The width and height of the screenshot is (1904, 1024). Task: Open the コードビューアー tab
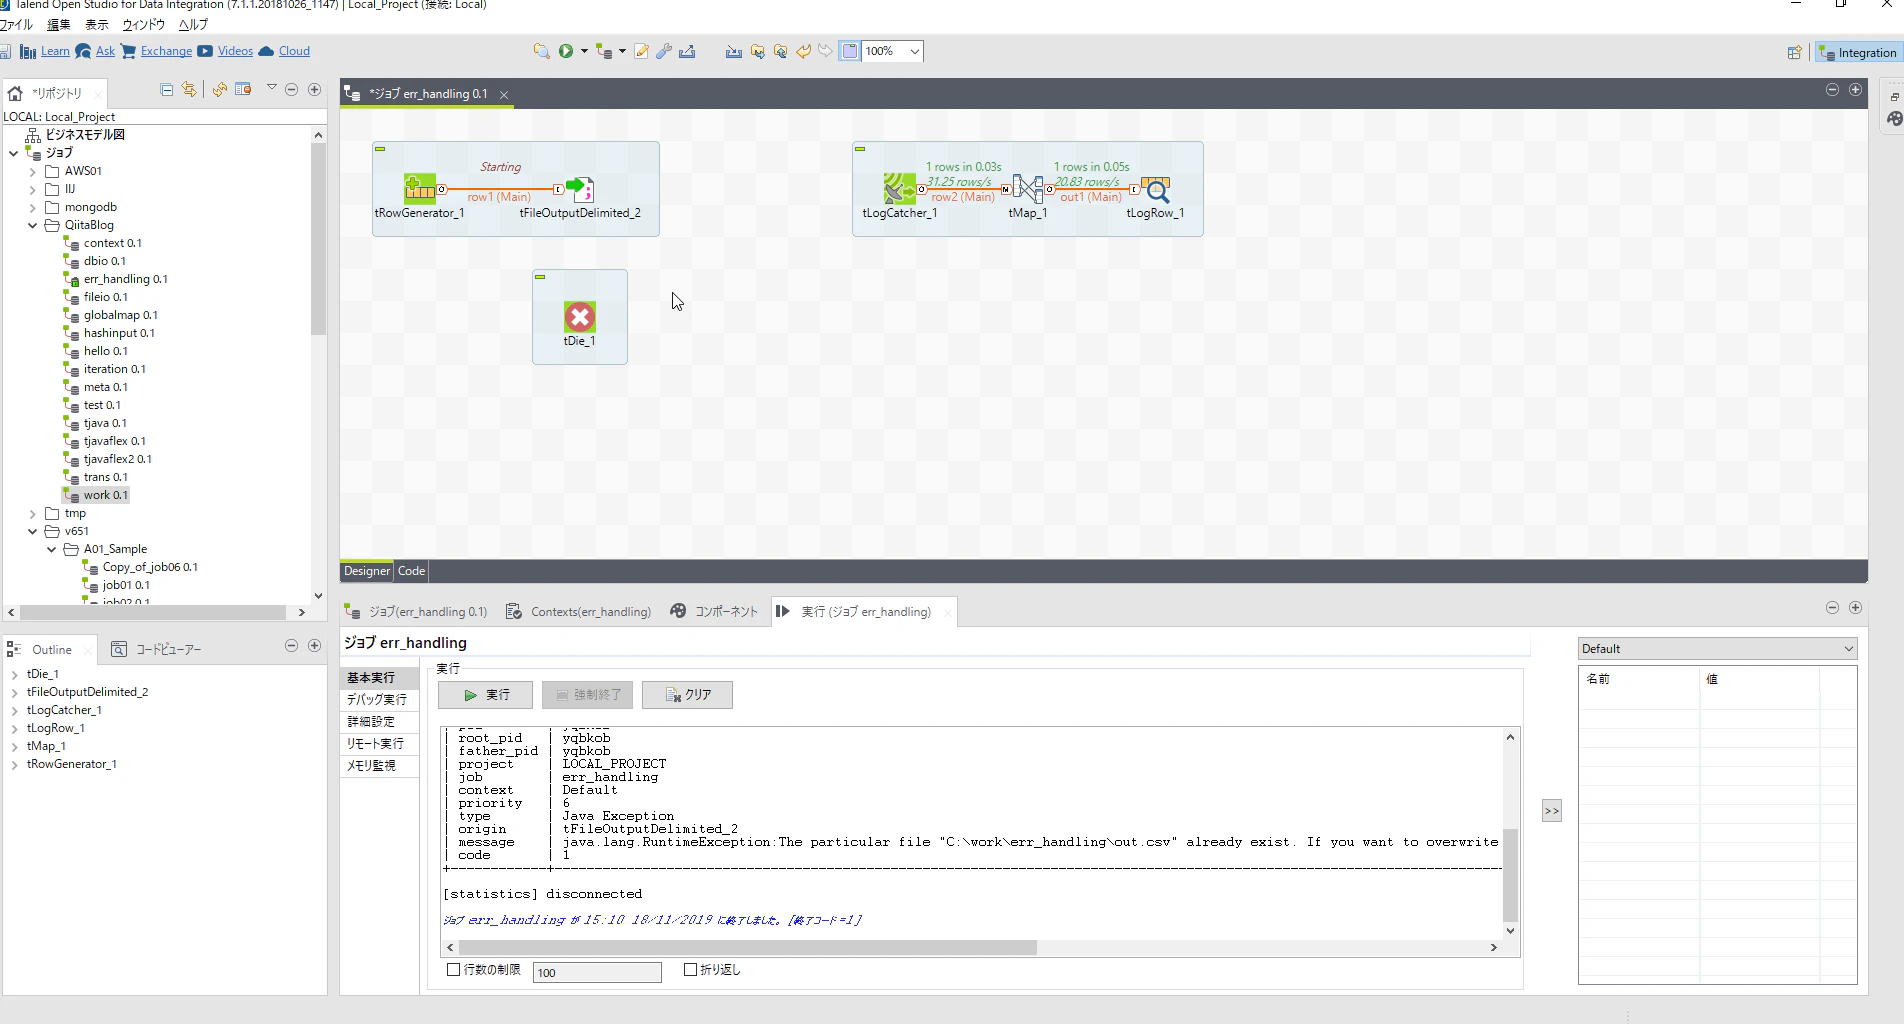tap(156, 650)
